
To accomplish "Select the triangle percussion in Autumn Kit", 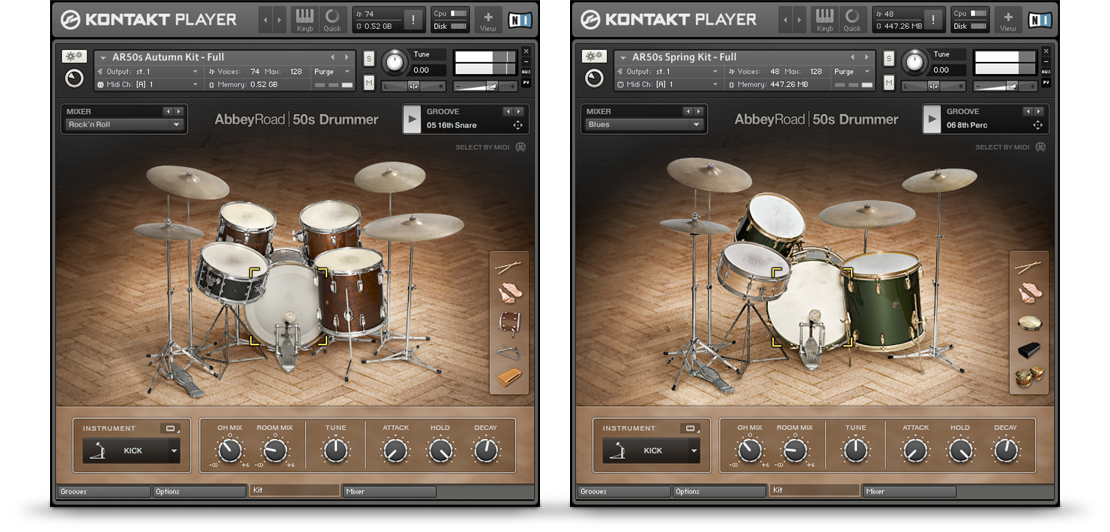I will pos(508,352).
